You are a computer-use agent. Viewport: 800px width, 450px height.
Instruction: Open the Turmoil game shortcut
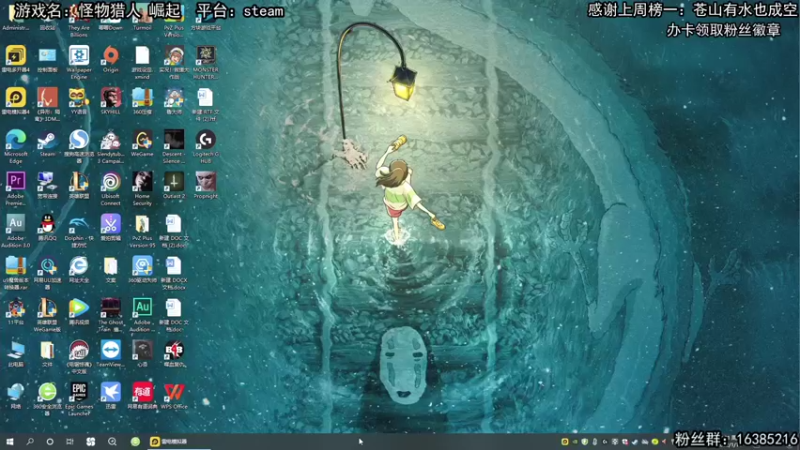[x=142, y=19]
